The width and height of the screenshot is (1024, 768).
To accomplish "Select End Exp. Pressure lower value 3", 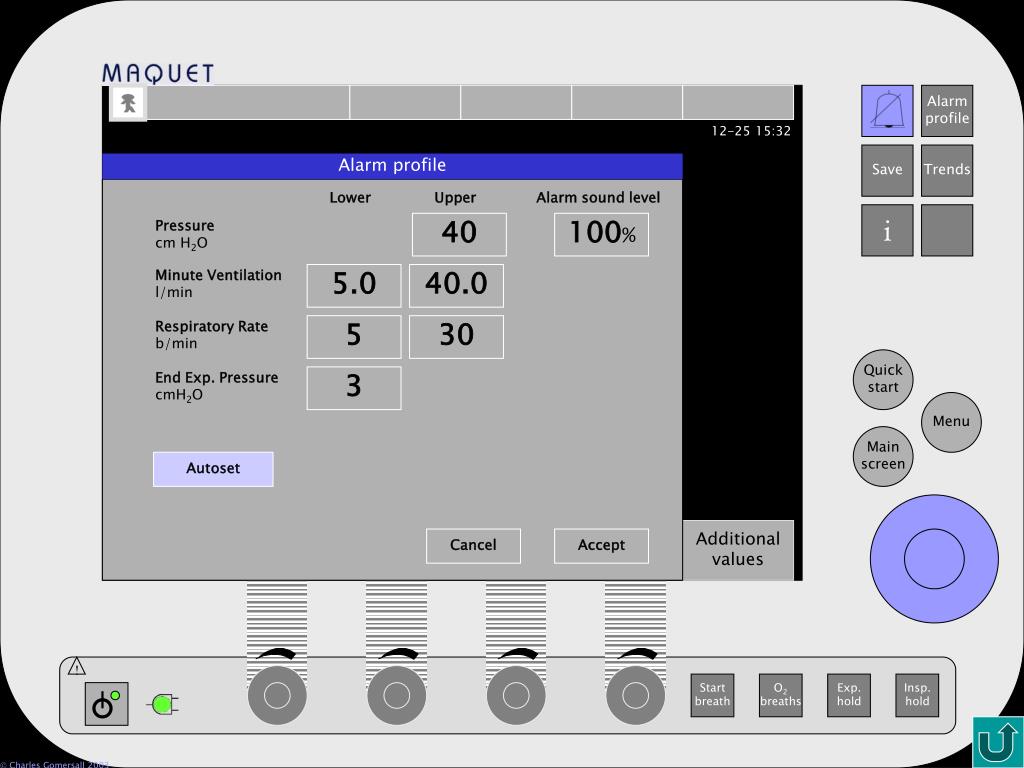I will coord(354,388).
